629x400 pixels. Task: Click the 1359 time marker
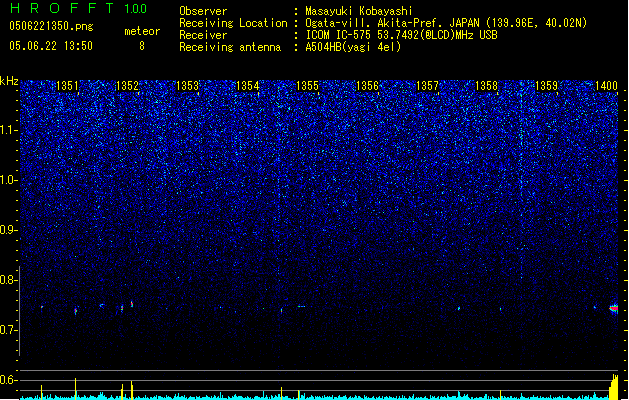pos(546,86)
